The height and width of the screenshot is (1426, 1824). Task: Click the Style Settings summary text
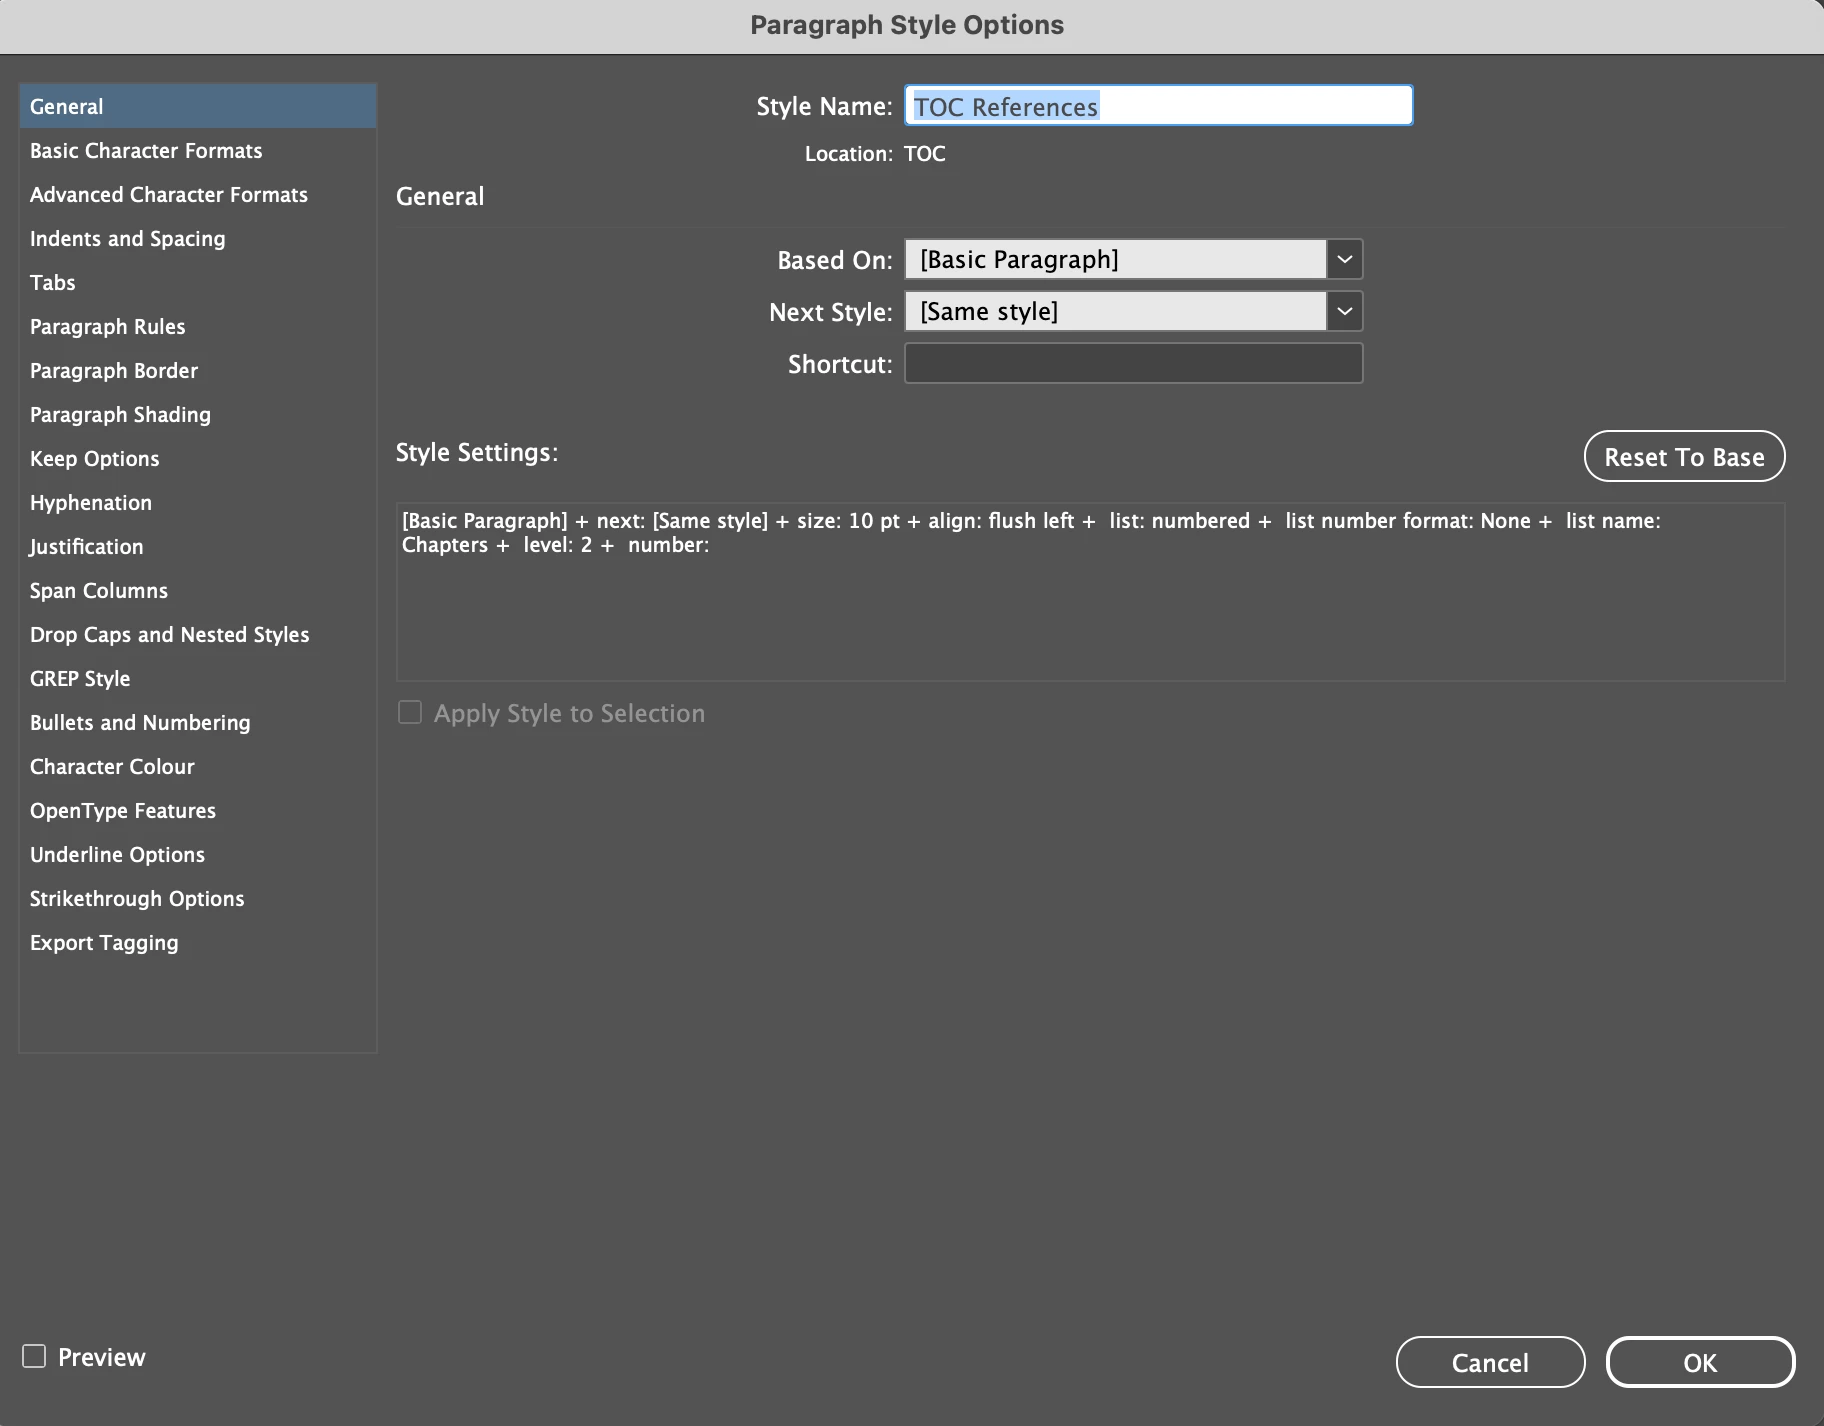coord(1031,533)
